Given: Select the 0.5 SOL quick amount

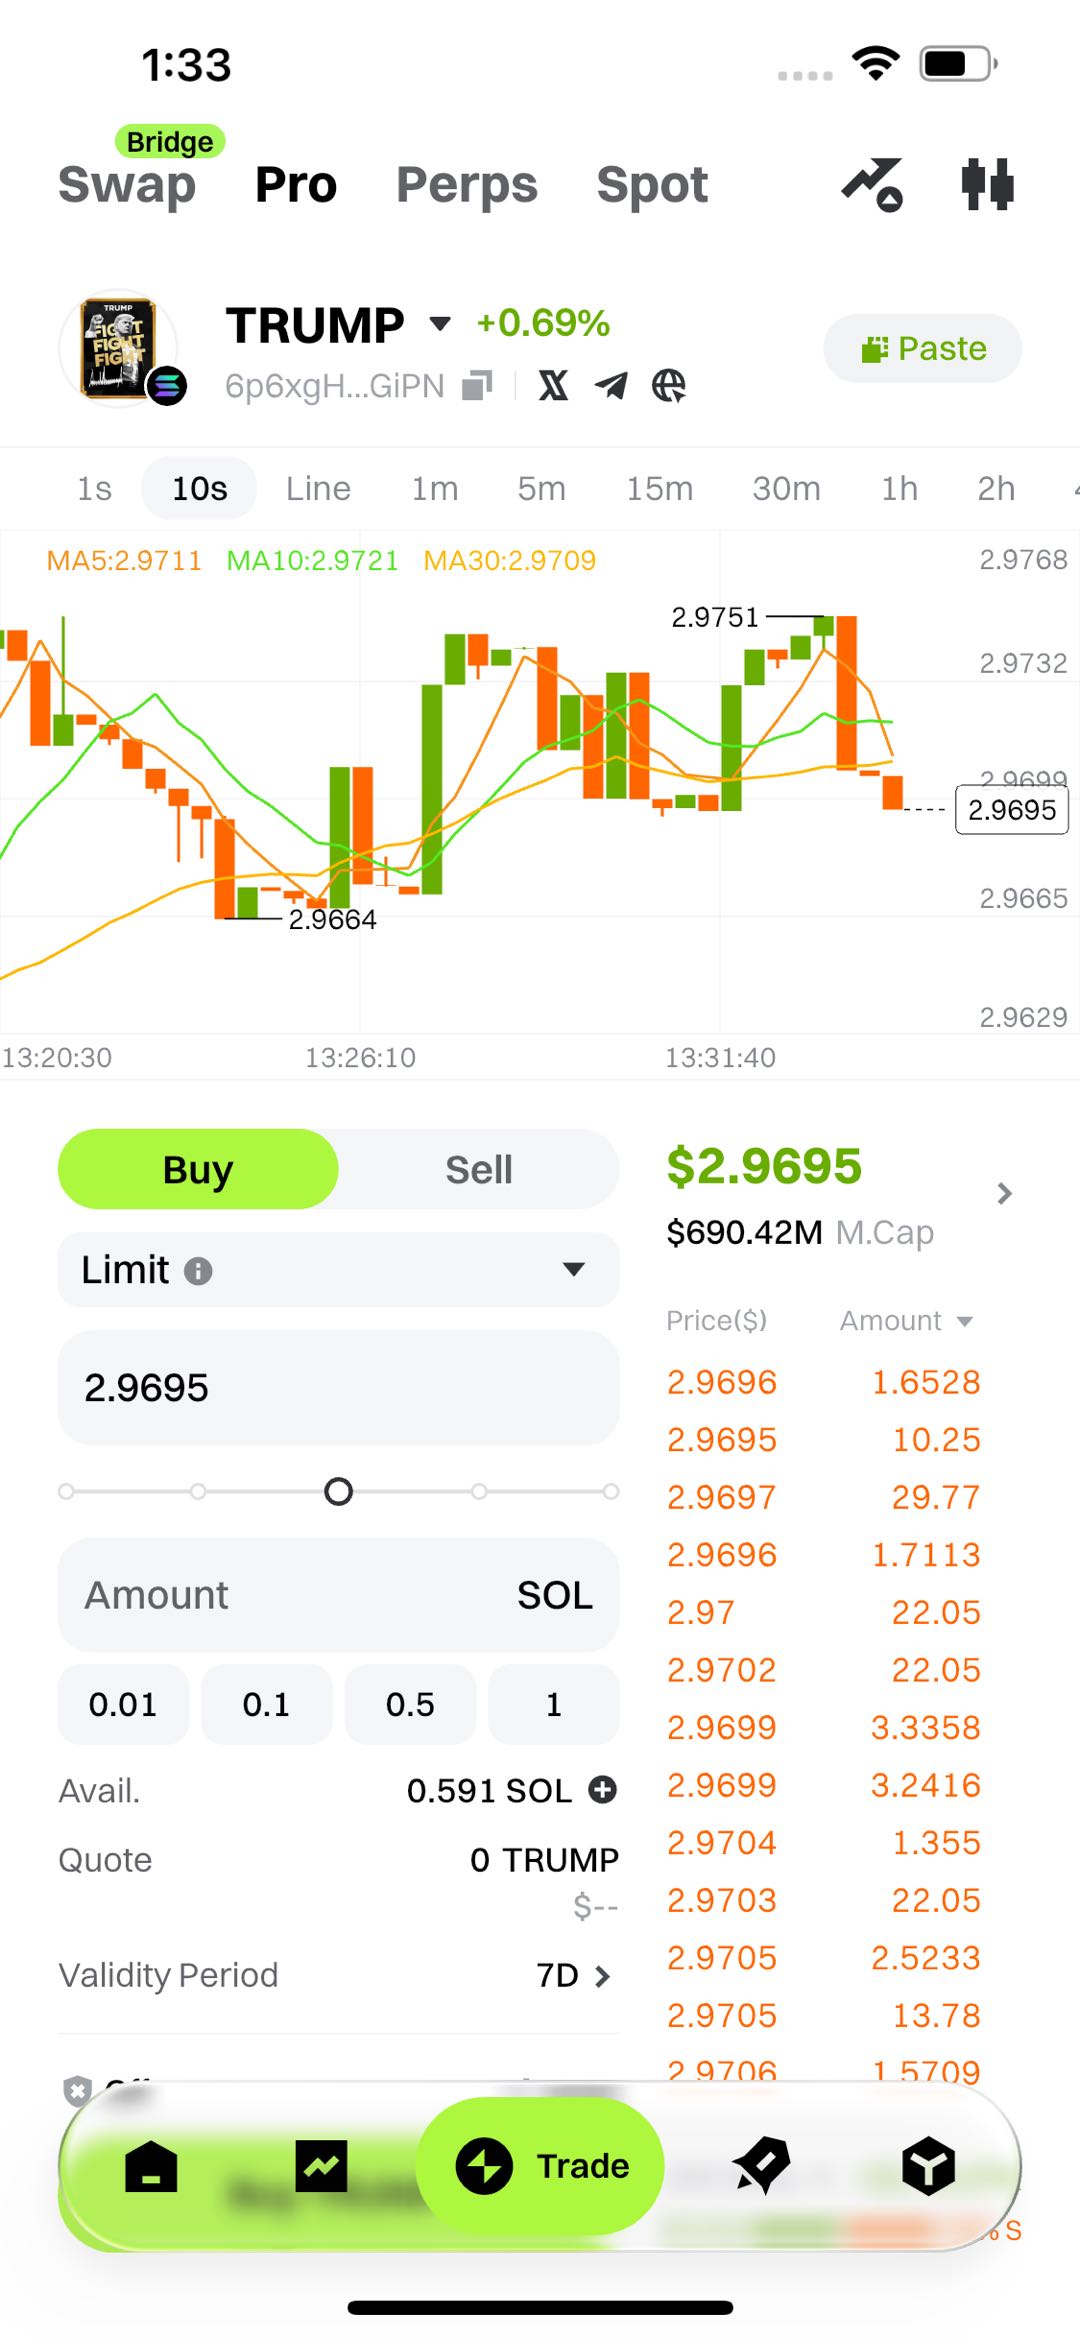Looking at the screenshot, I should (410, 1704).
